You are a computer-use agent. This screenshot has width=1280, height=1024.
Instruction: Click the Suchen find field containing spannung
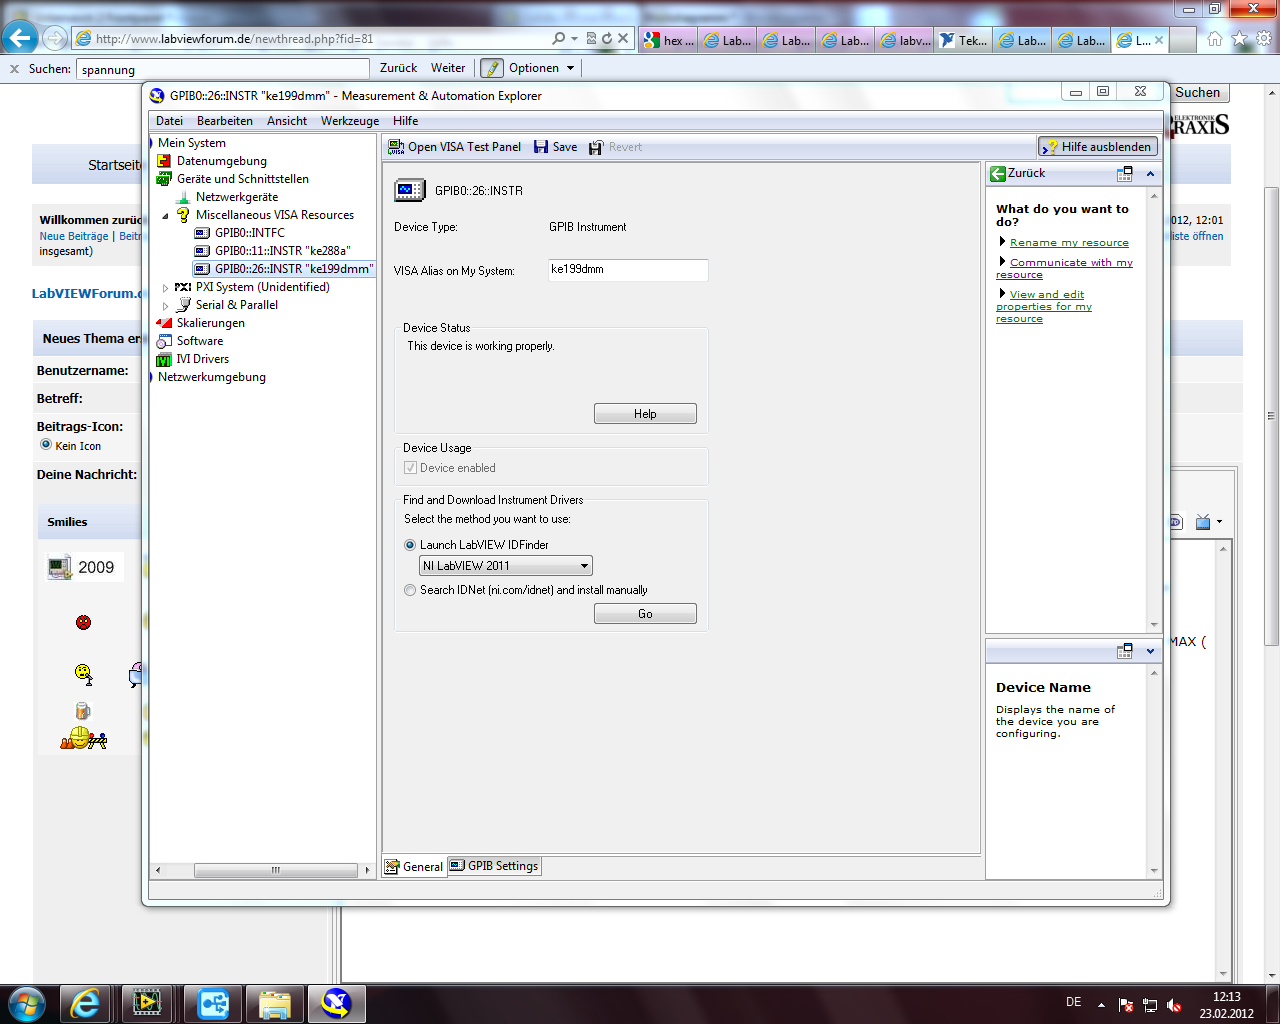coord(222,69)
